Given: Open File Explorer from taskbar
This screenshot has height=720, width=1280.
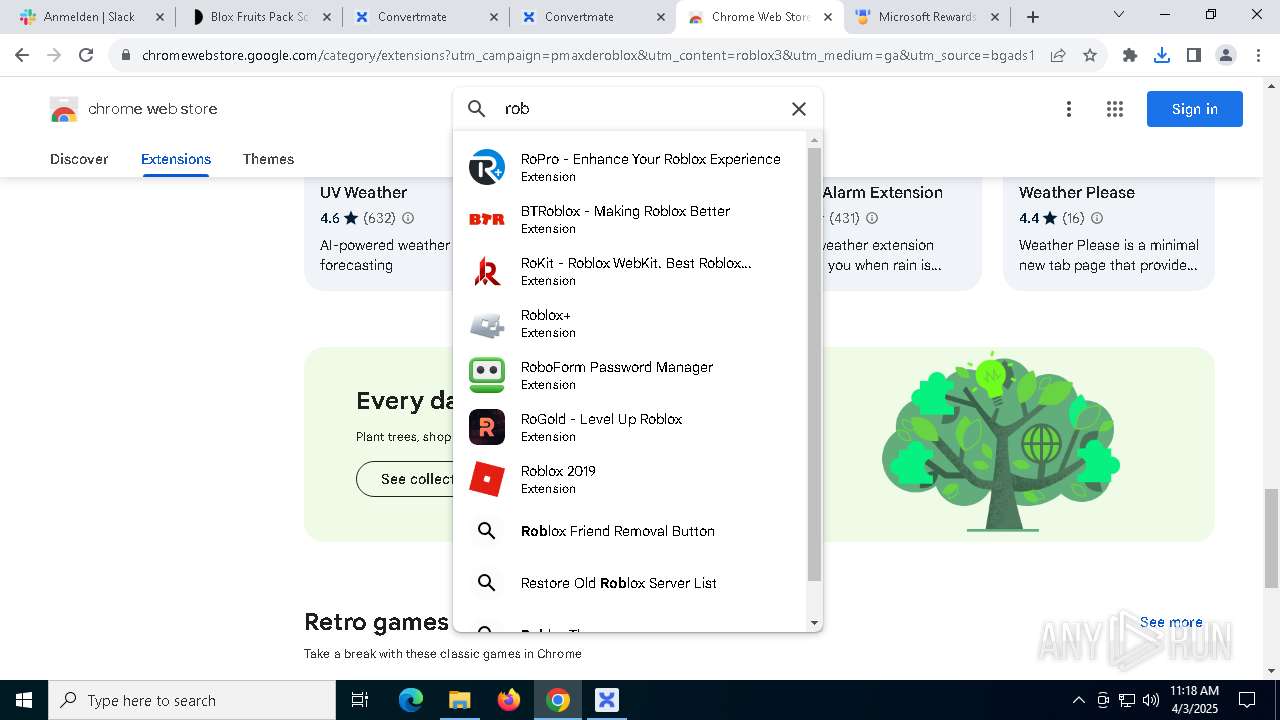Looking at the screenshot, I should pyautogui.click(x=459, y=700).
